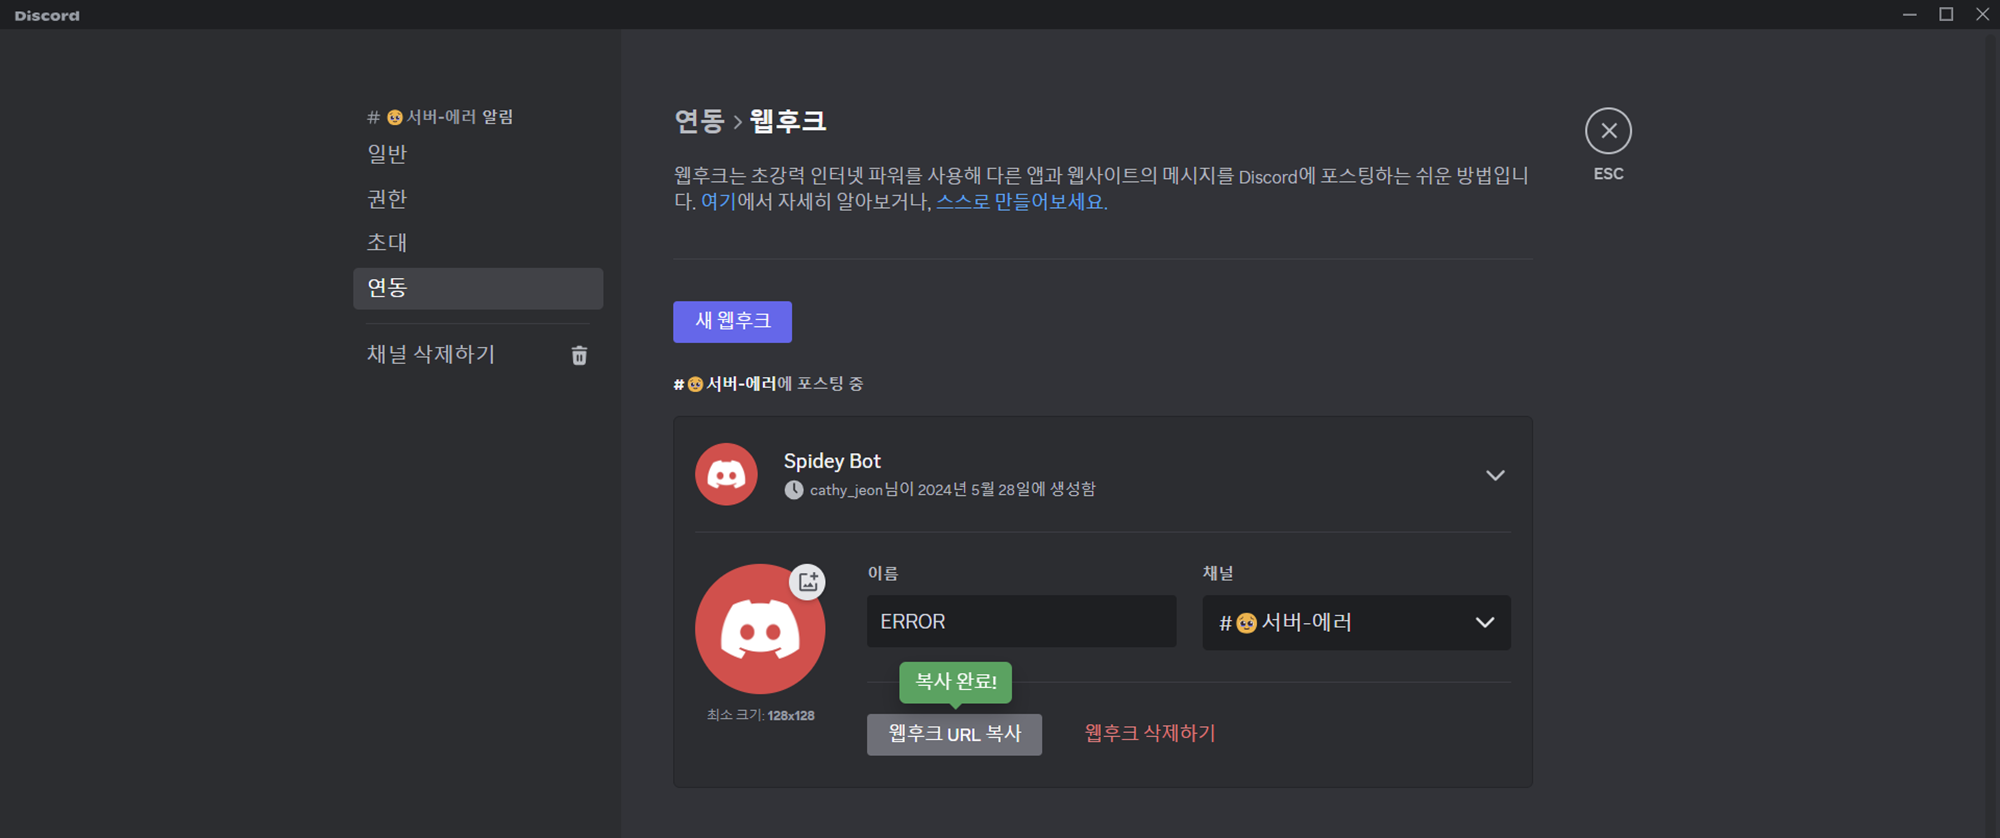The image size is (2000, 838).
Task: Close the Discord window
Action: (1982, 14)
